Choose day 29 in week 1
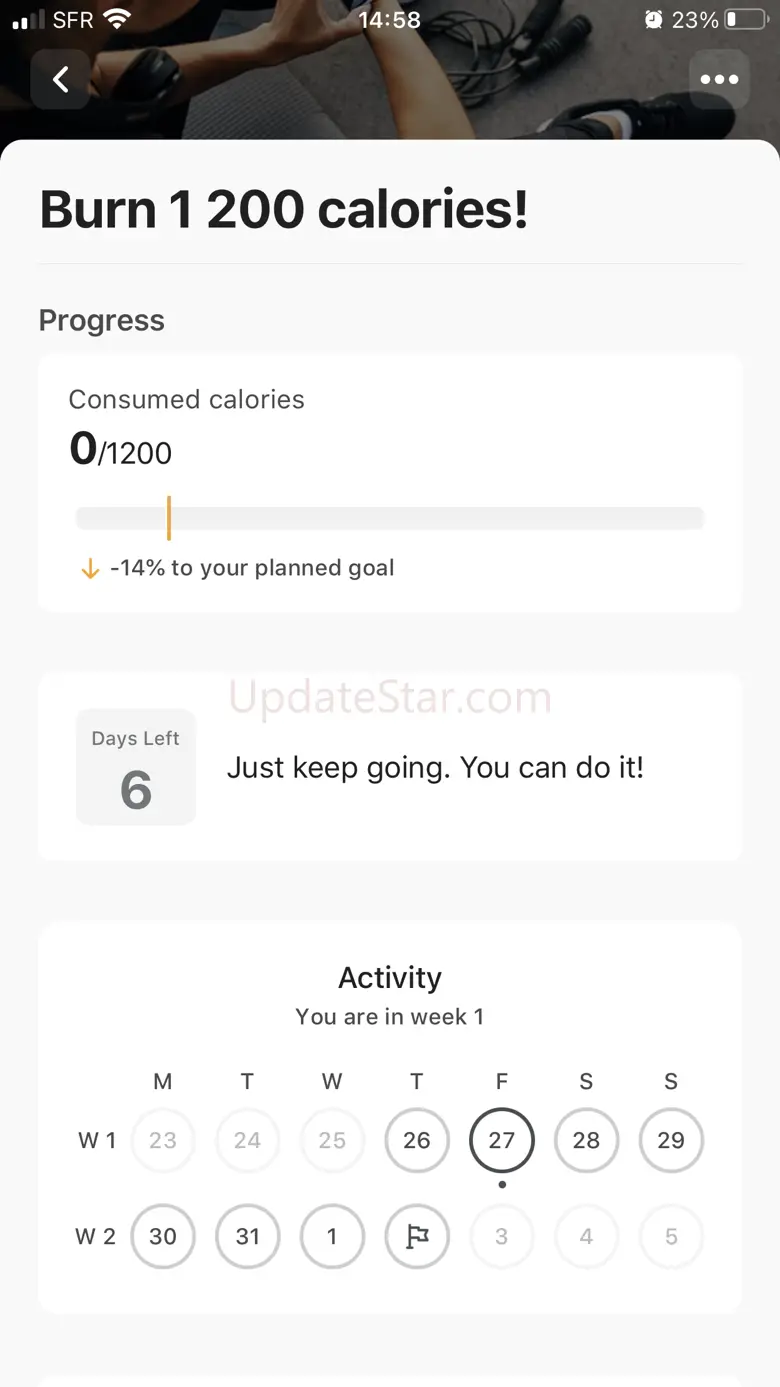This screenshot has height=1387, width=780. (x=671, y=1141)
